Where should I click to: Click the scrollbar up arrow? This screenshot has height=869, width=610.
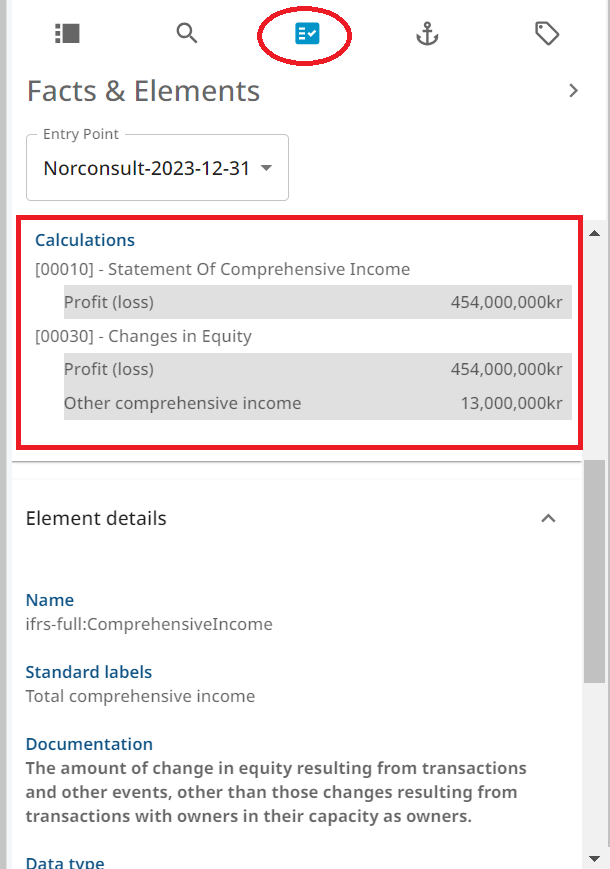pyautogui.click(x=594, y=233)
